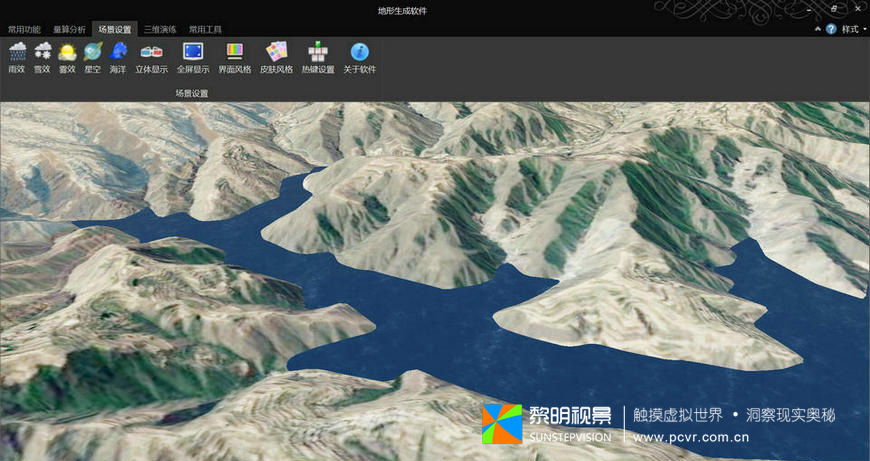Restore the window size from title bar
Screen dimensions: 870x461
834,8
